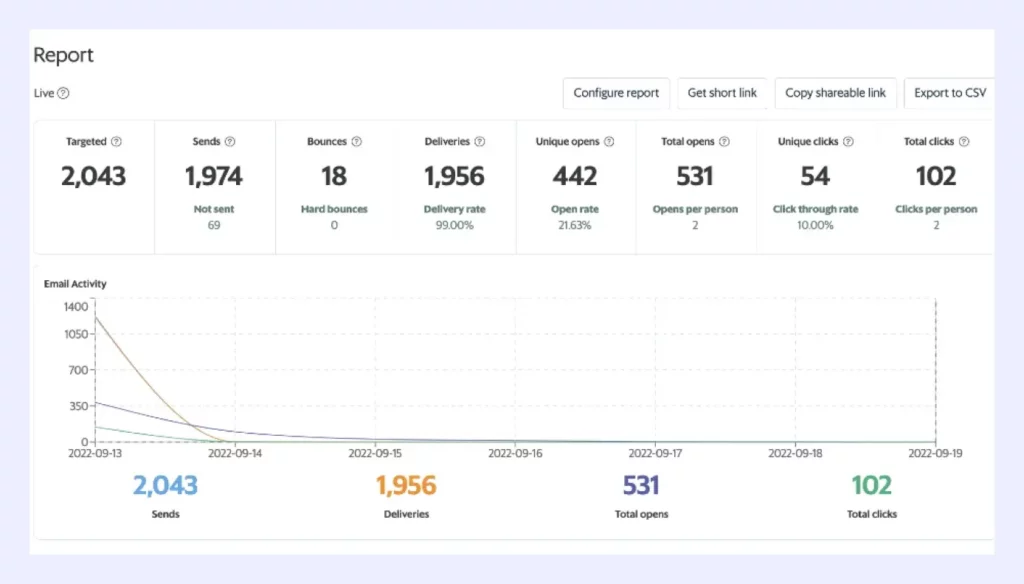Click the Report page heading

point(63,55)
